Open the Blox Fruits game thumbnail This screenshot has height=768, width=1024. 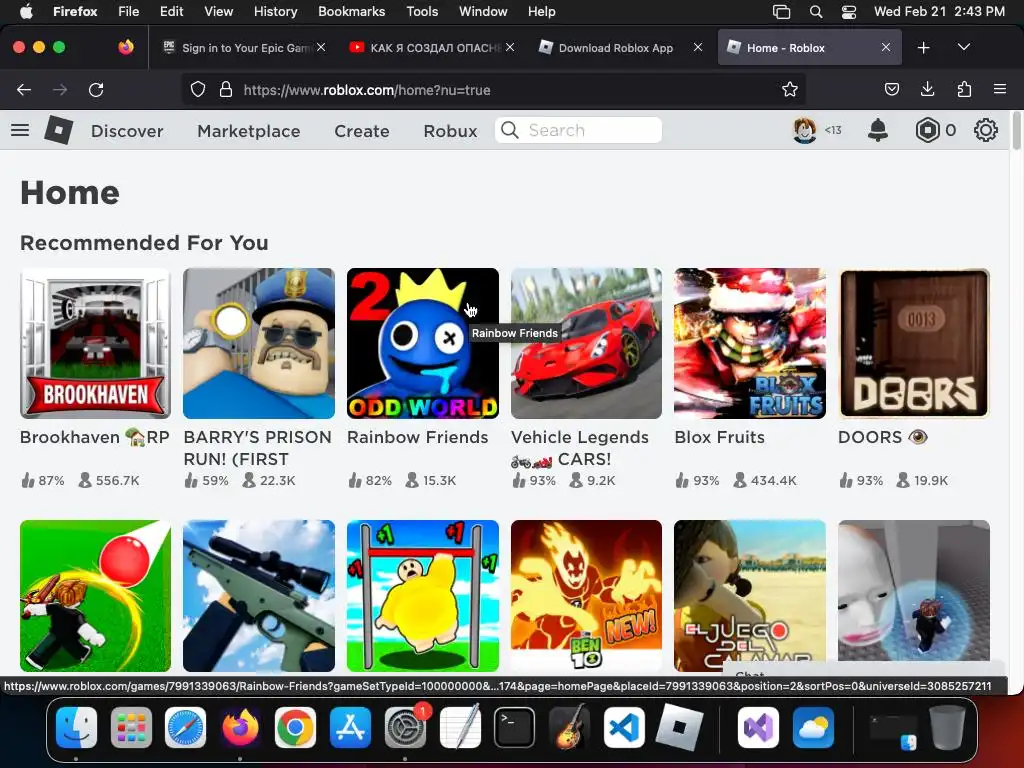750,343
